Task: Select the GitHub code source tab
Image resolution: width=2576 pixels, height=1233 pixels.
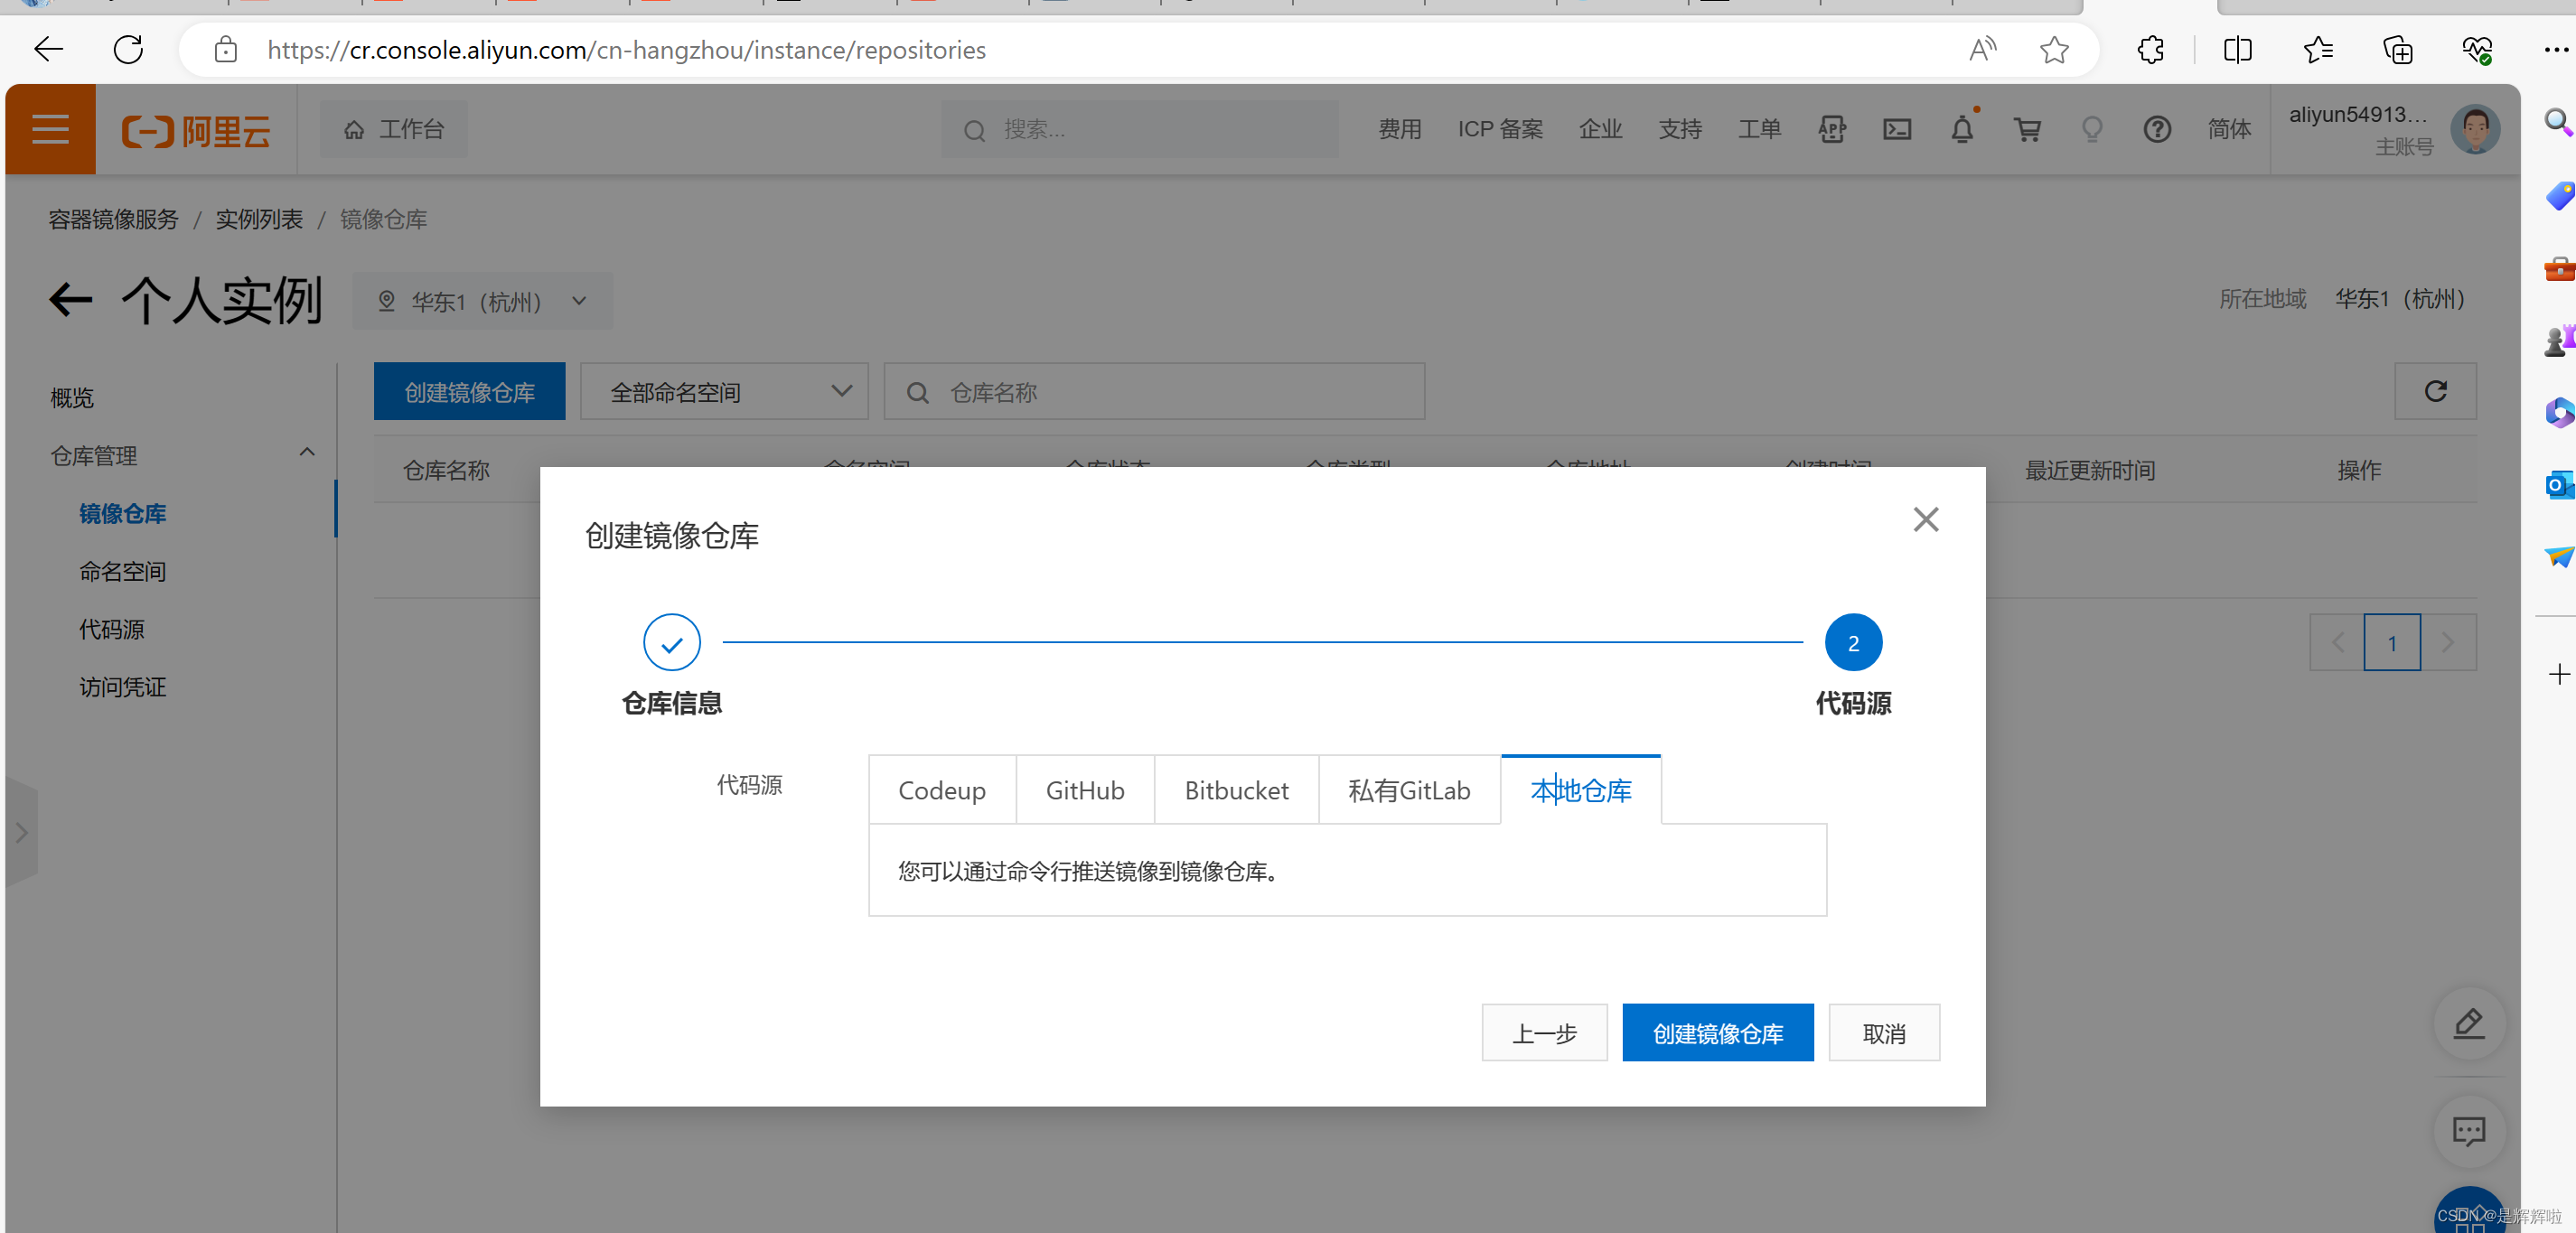Action: click(1084, 791)
